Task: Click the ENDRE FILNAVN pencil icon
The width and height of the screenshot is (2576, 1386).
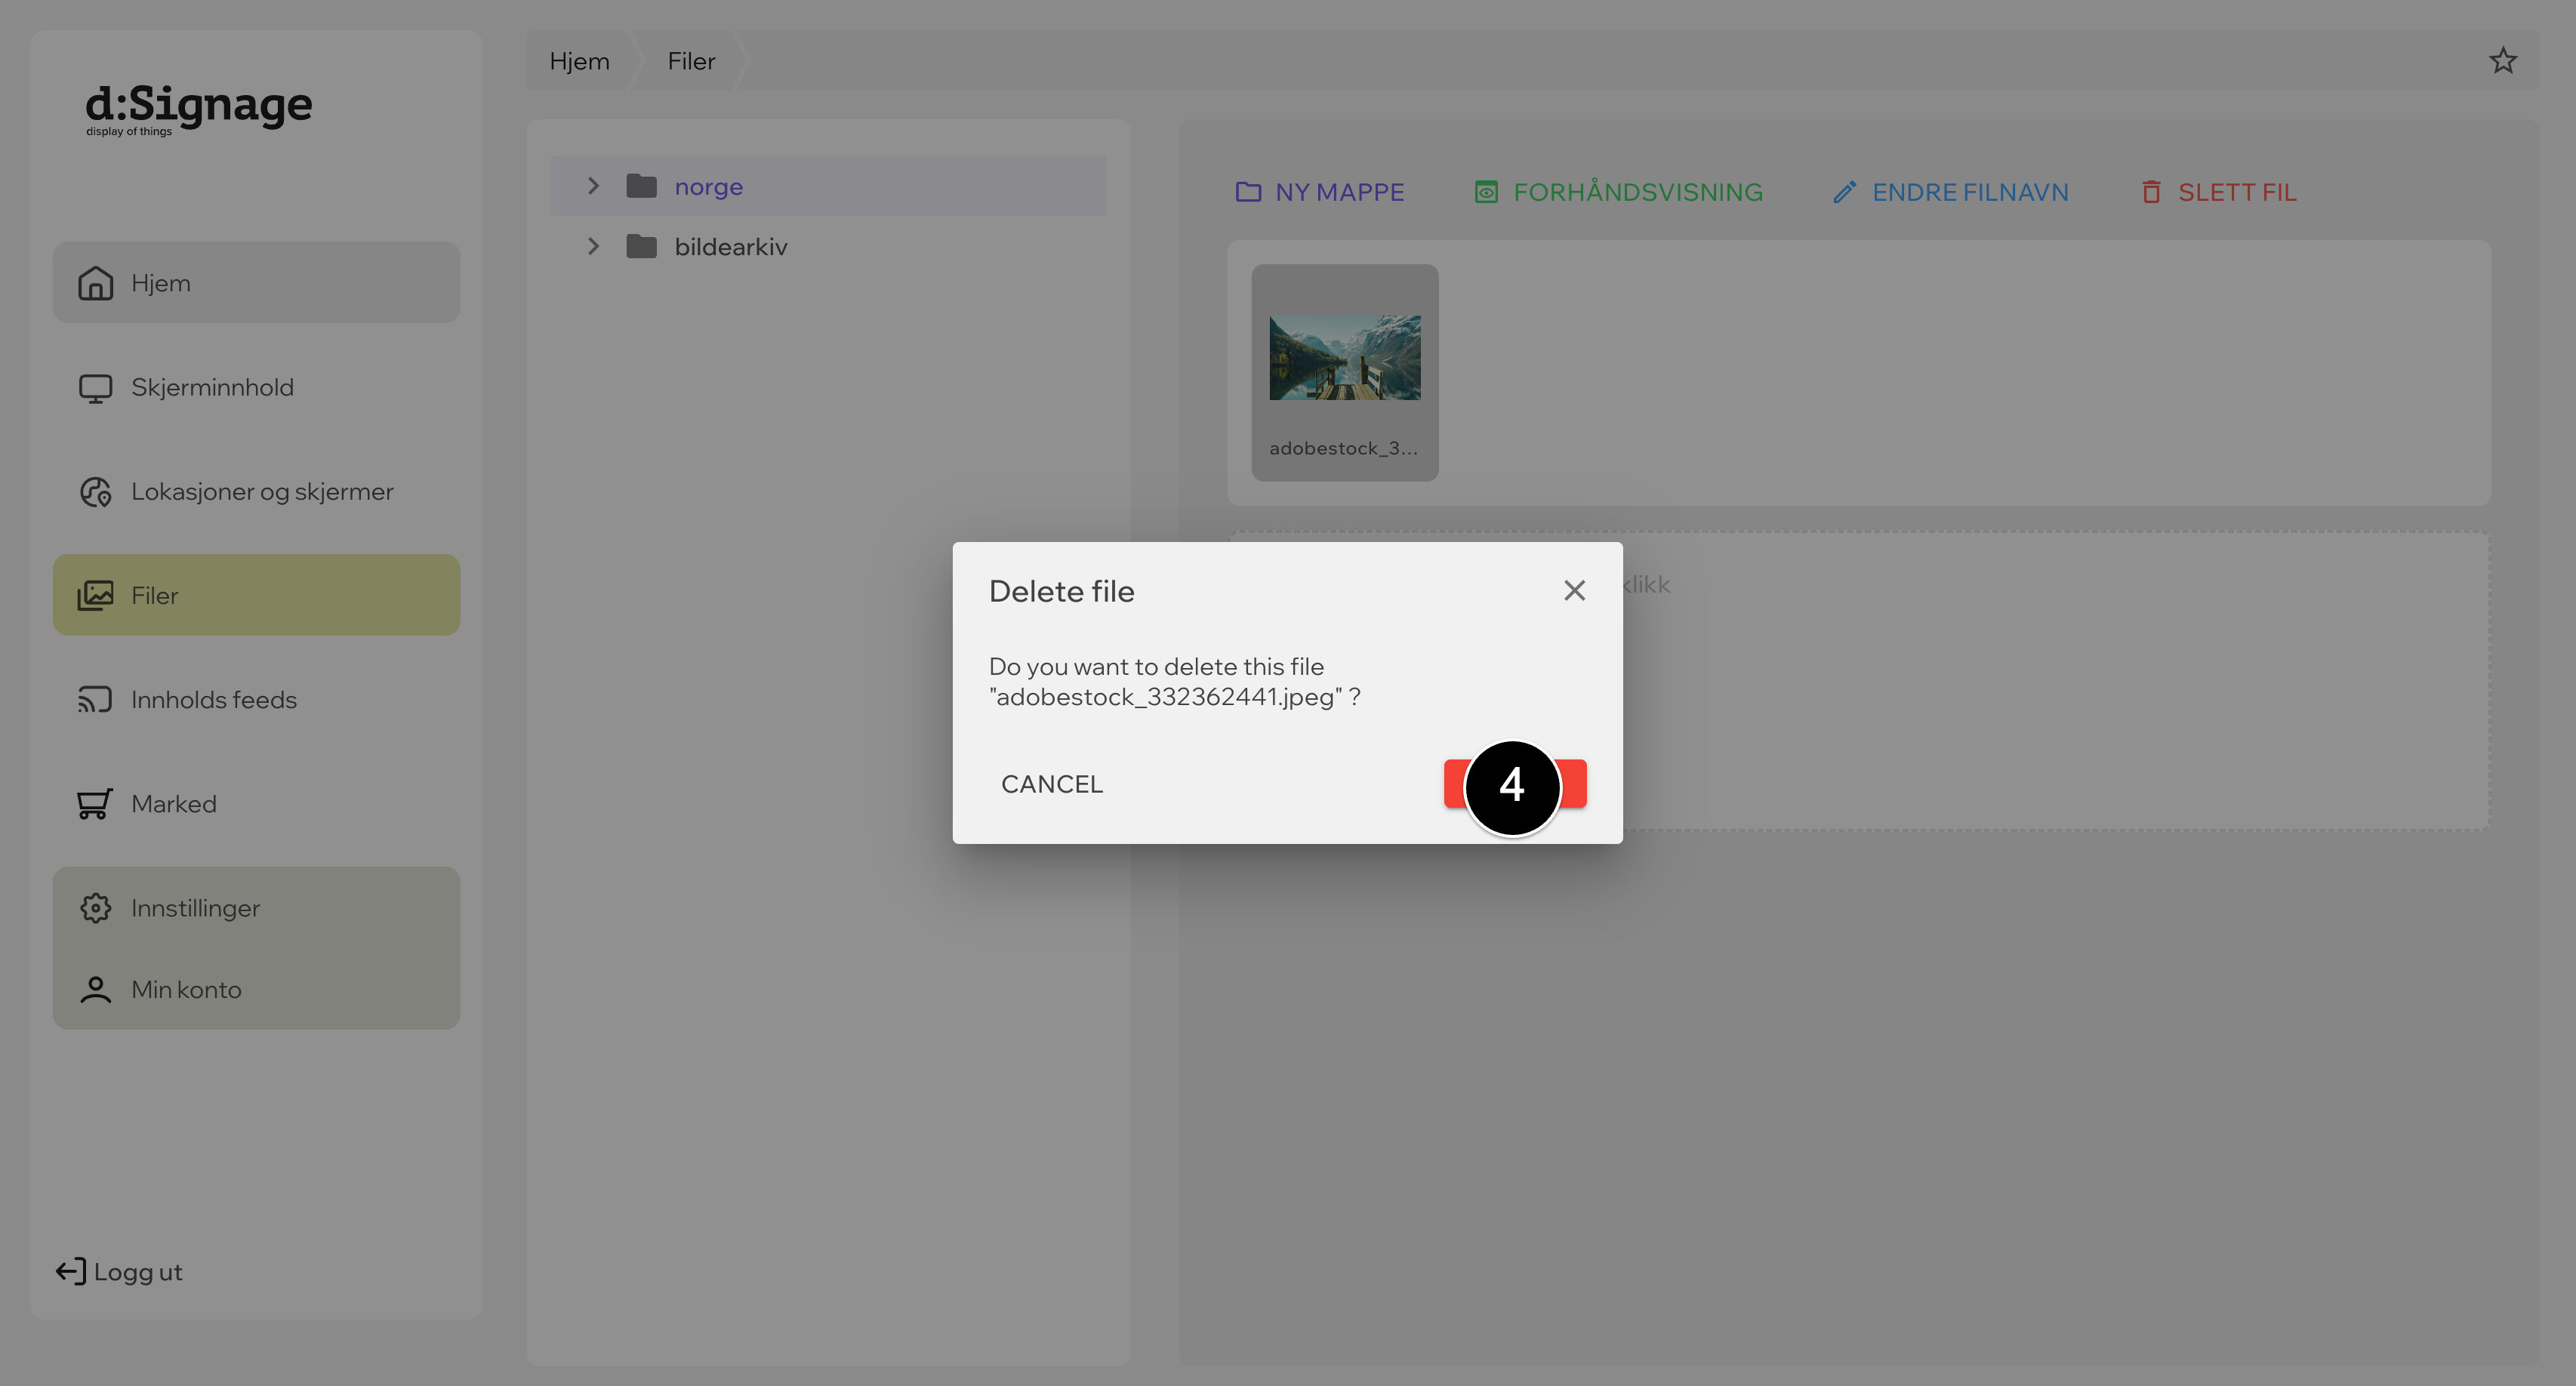Action: (1845, 192)
